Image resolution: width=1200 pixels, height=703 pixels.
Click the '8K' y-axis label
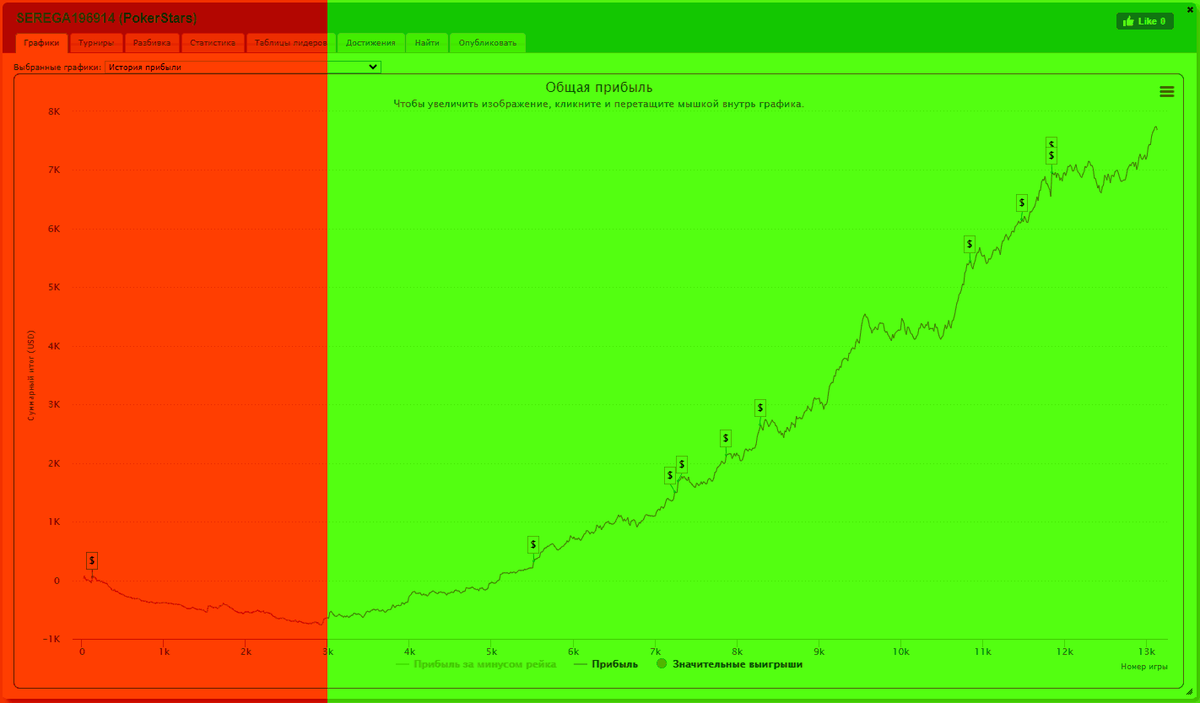pyautogui.click(x=54, y=112)
